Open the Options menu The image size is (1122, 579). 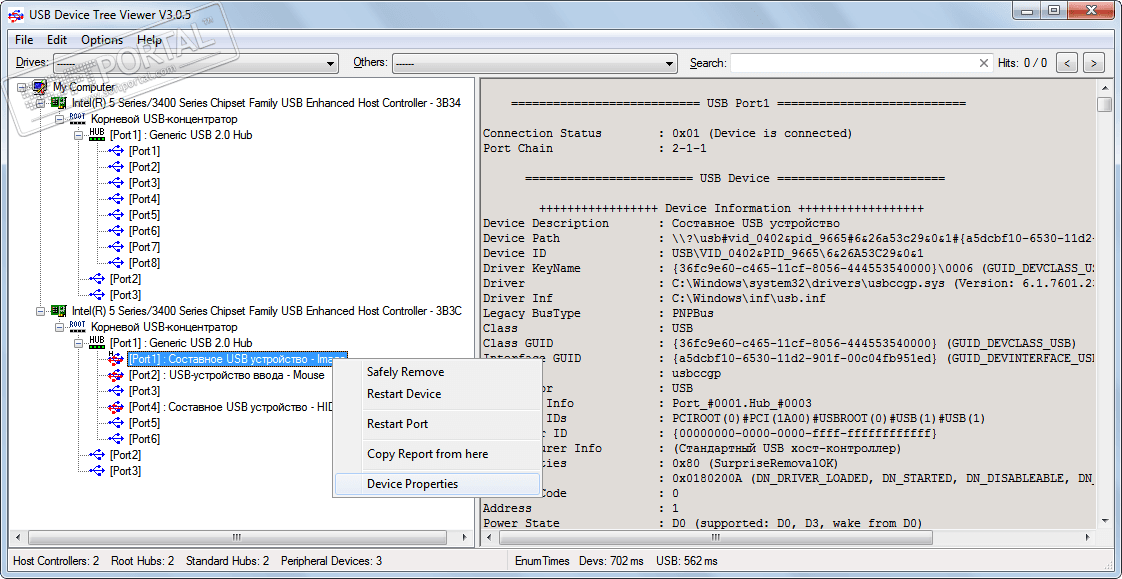click(x=102, y=40)
